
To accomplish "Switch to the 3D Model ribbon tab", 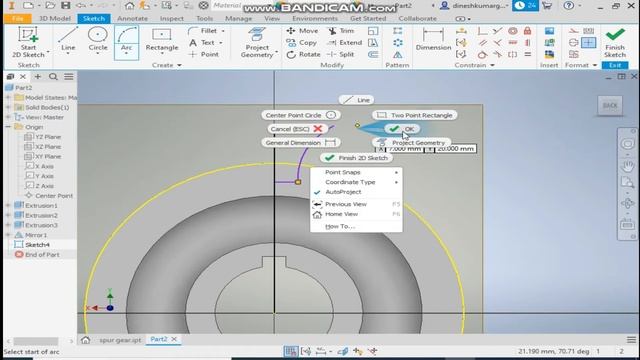I will [55, 18].
